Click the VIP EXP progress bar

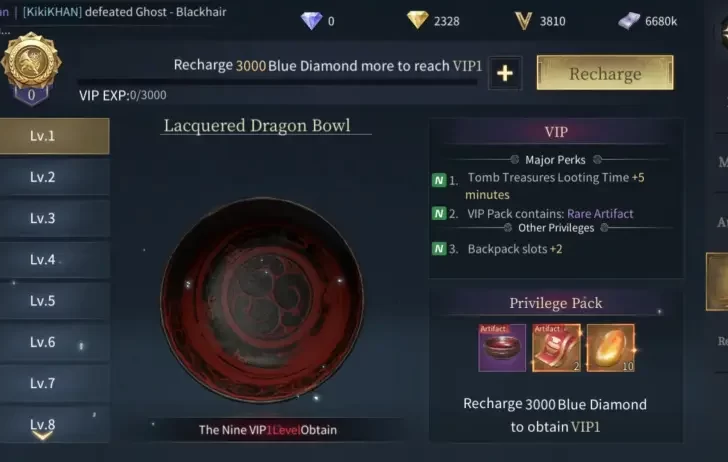(x=278, y=82)
